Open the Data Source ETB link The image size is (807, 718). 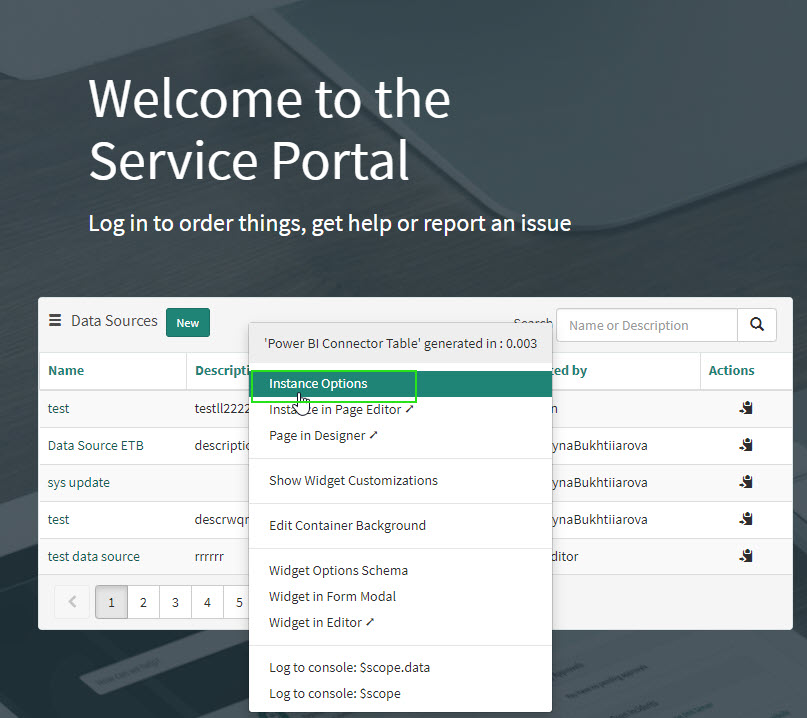(x=96, y=445)
